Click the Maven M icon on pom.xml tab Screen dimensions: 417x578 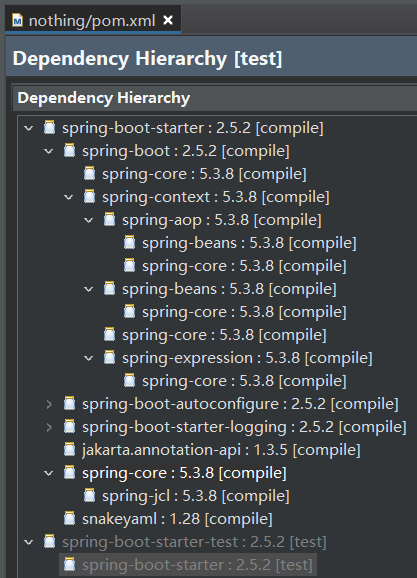[x=17, y=20]
